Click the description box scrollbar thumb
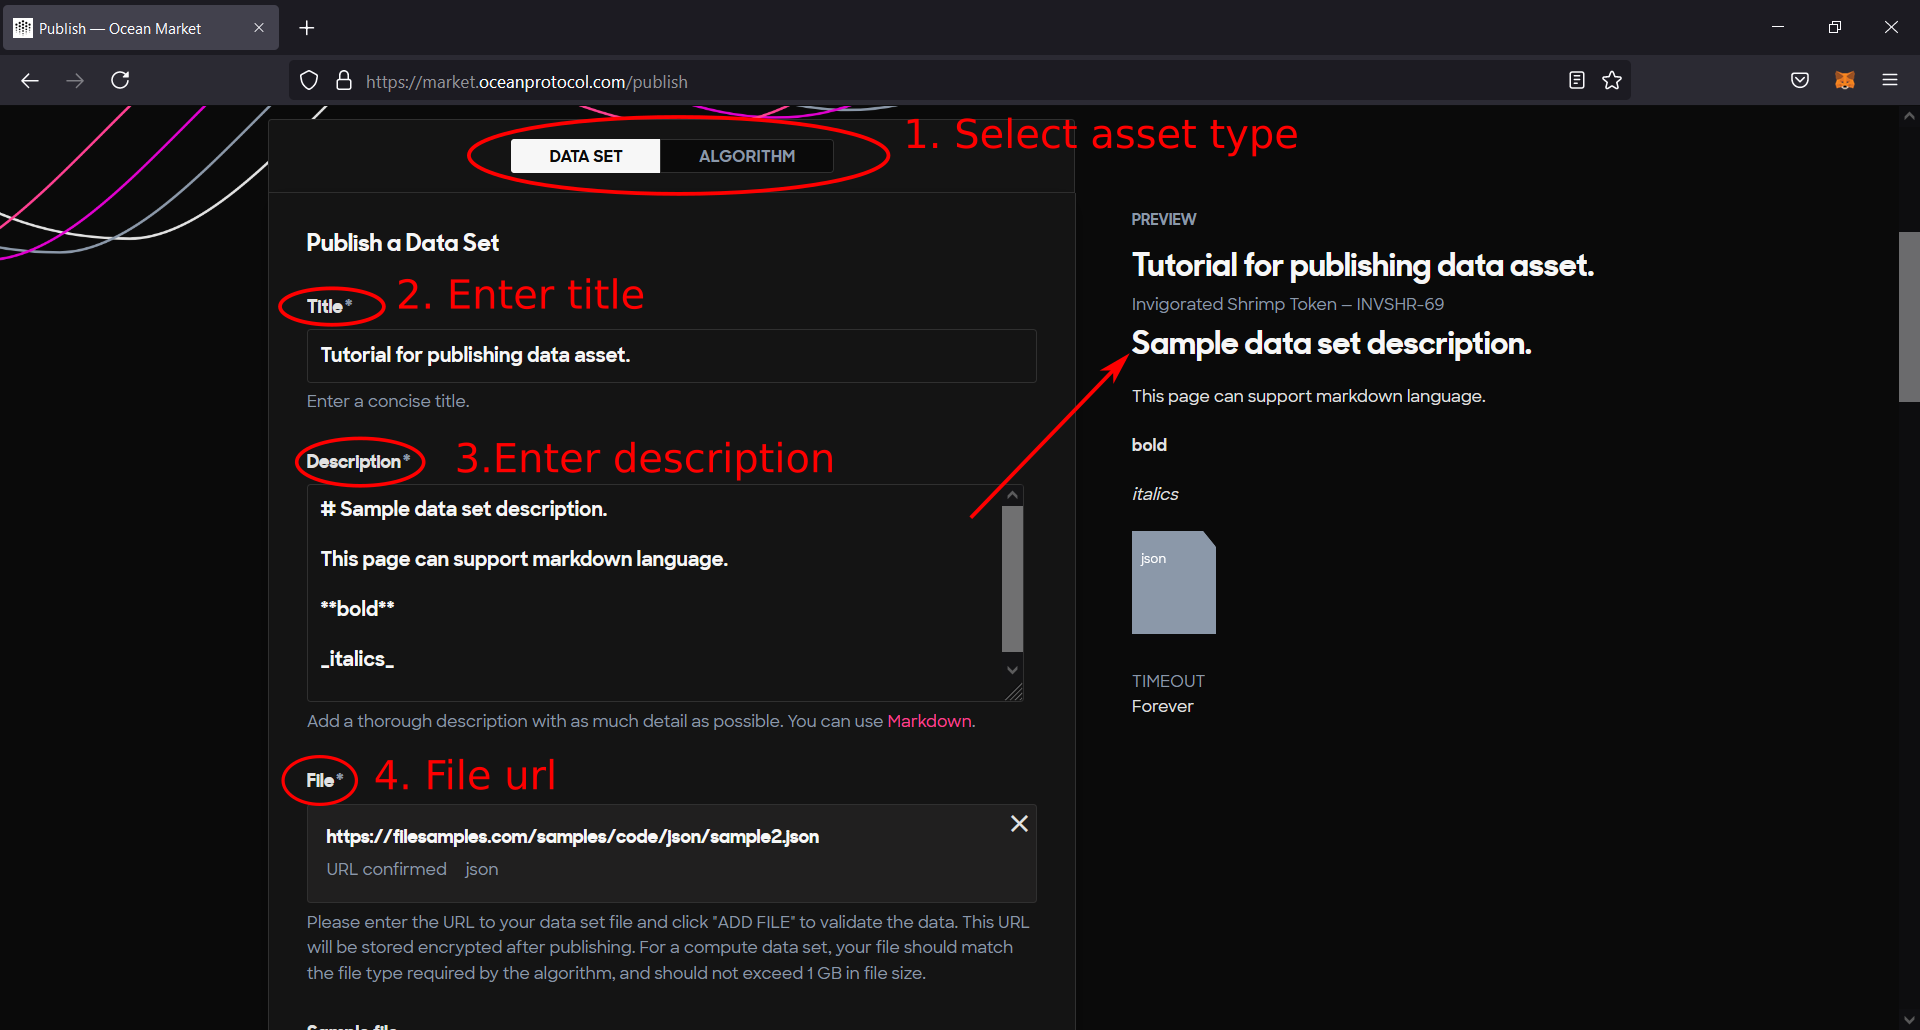This screenshot has height=1030, width=1920. pos(1012,579)
